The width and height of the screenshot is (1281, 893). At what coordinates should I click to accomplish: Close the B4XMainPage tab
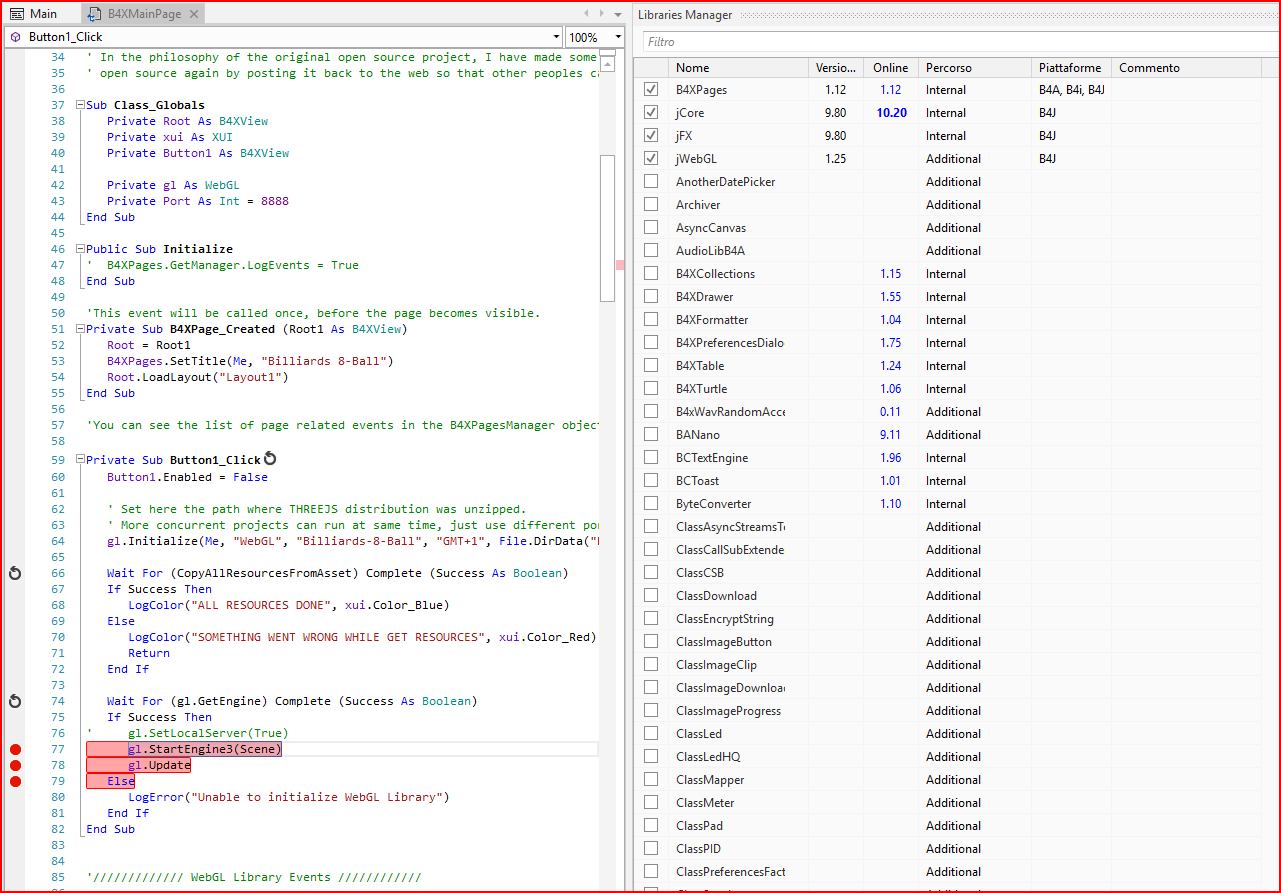(194, 14)
